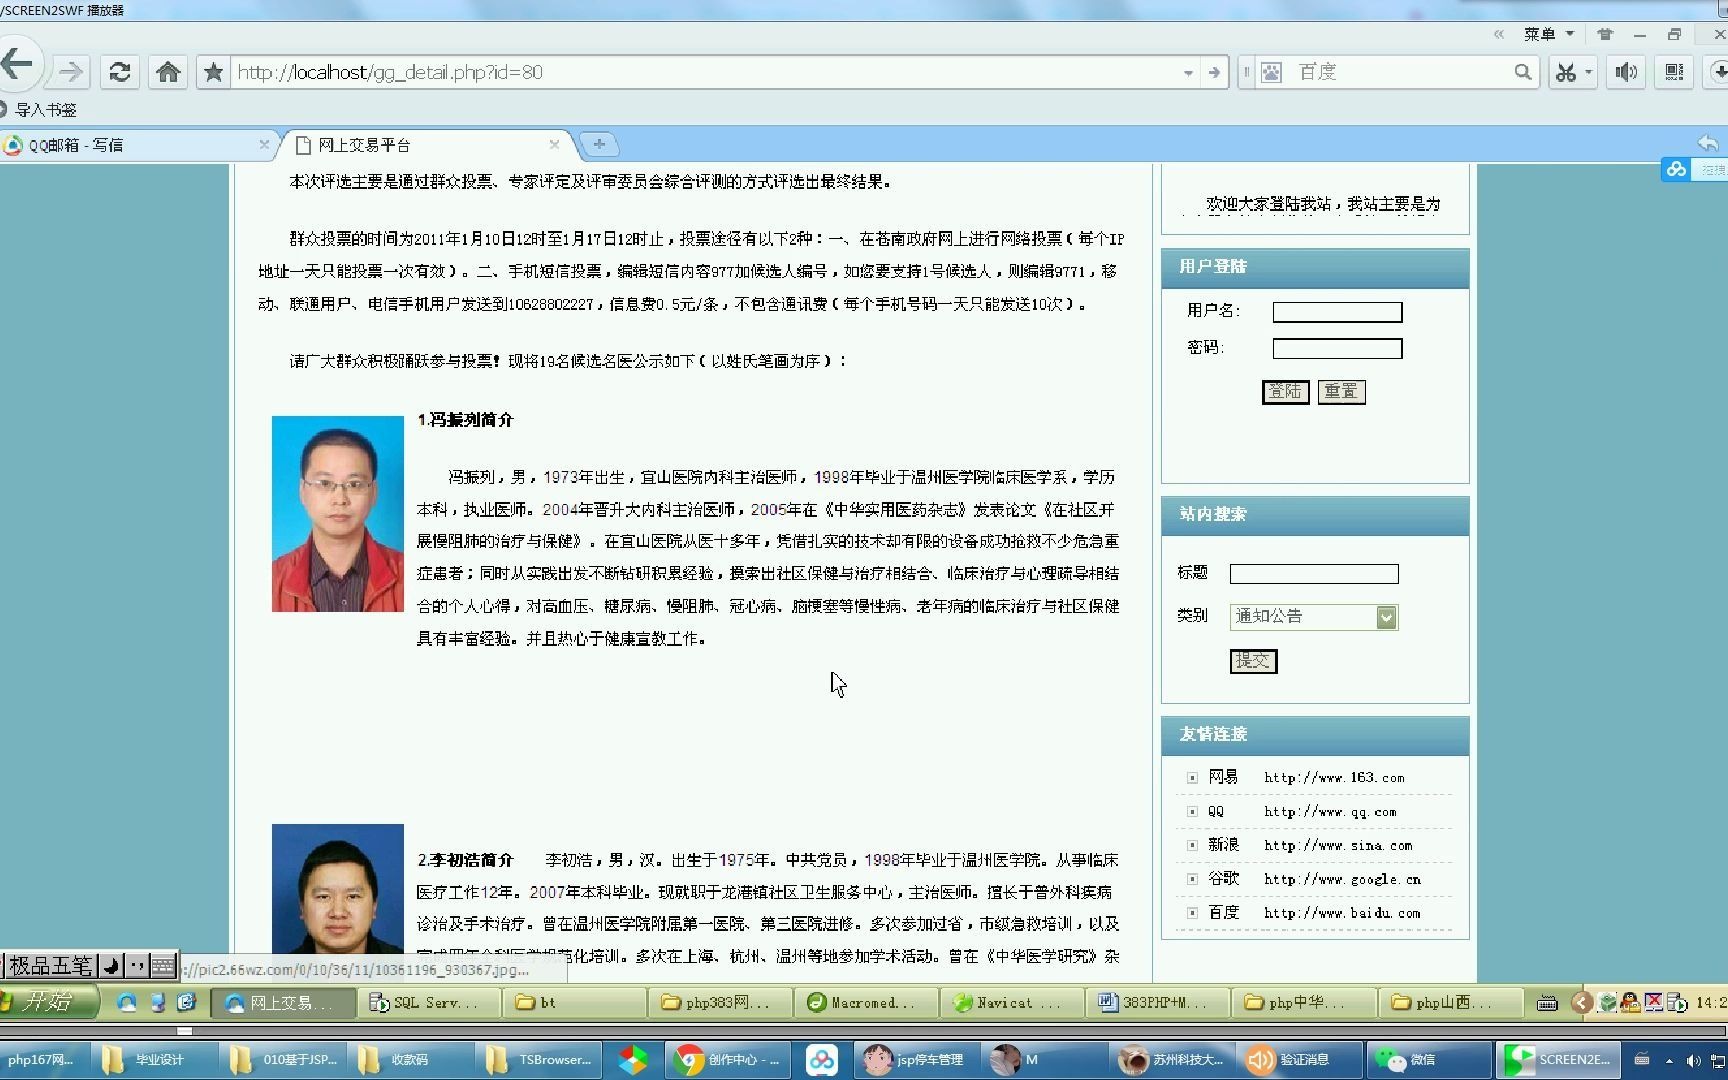Close the QQ邮箱 tab with its X
Screen dimensions: 1728x1080
[264, 144]
